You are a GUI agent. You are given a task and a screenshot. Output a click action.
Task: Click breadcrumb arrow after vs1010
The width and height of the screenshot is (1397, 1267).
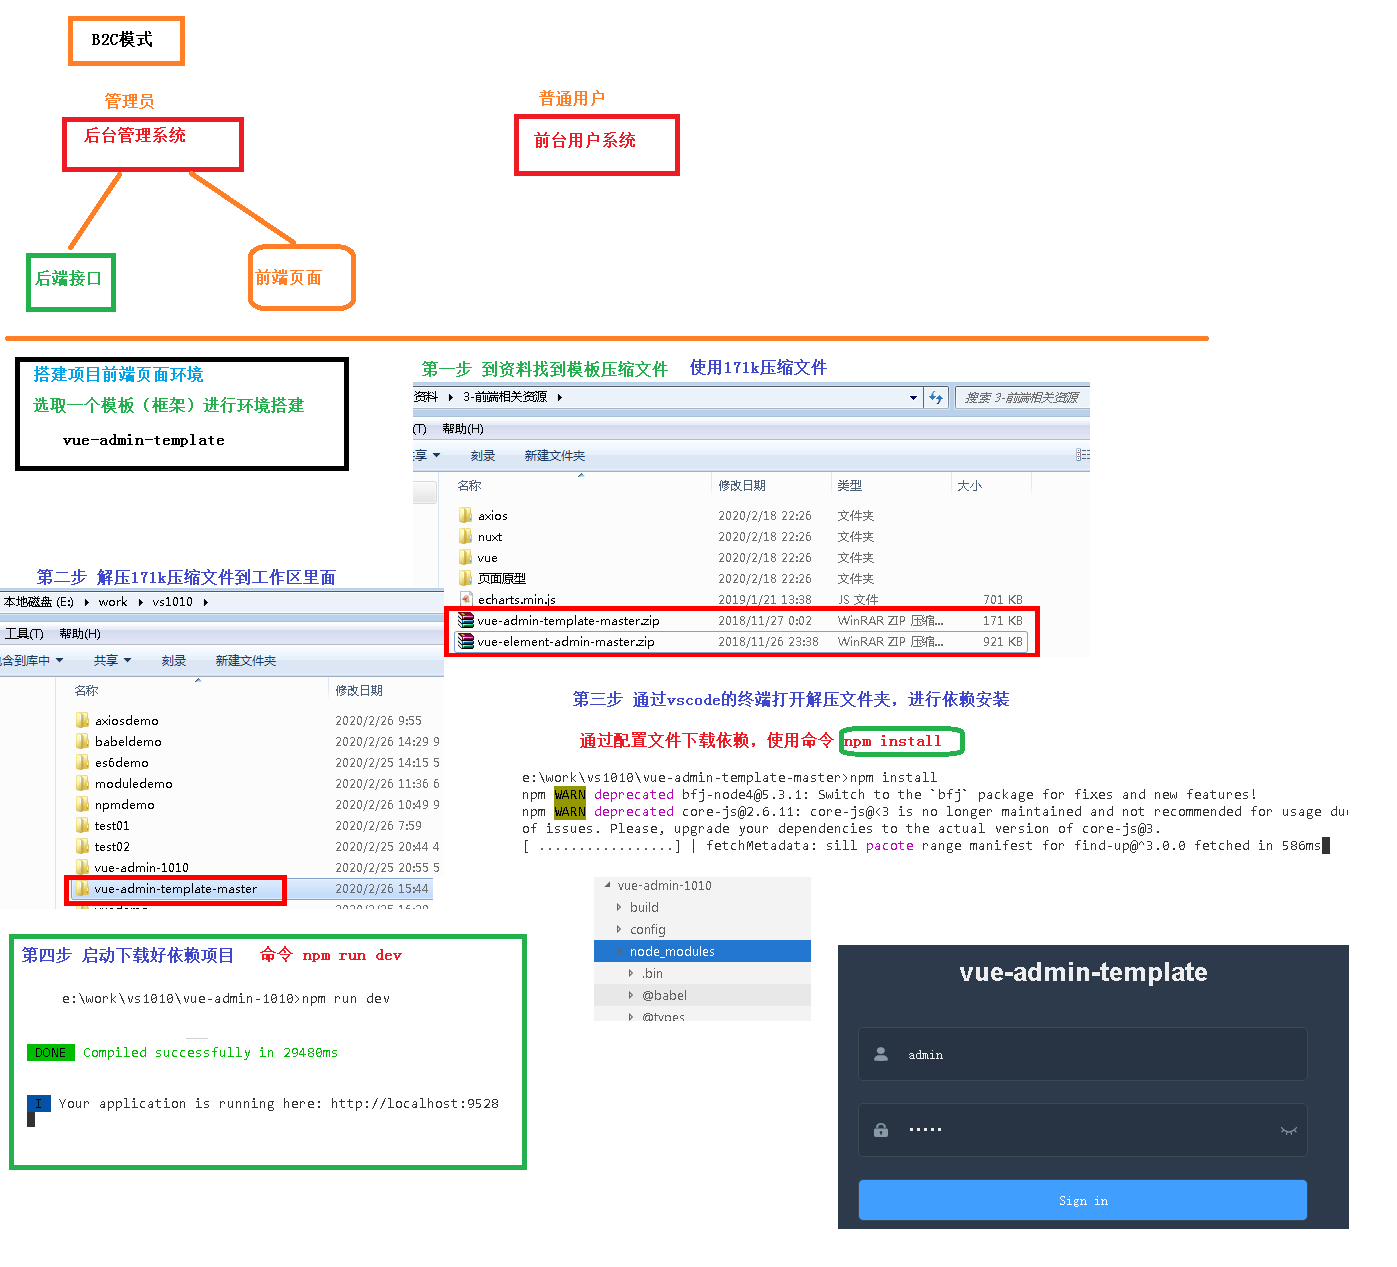point(205,602)
